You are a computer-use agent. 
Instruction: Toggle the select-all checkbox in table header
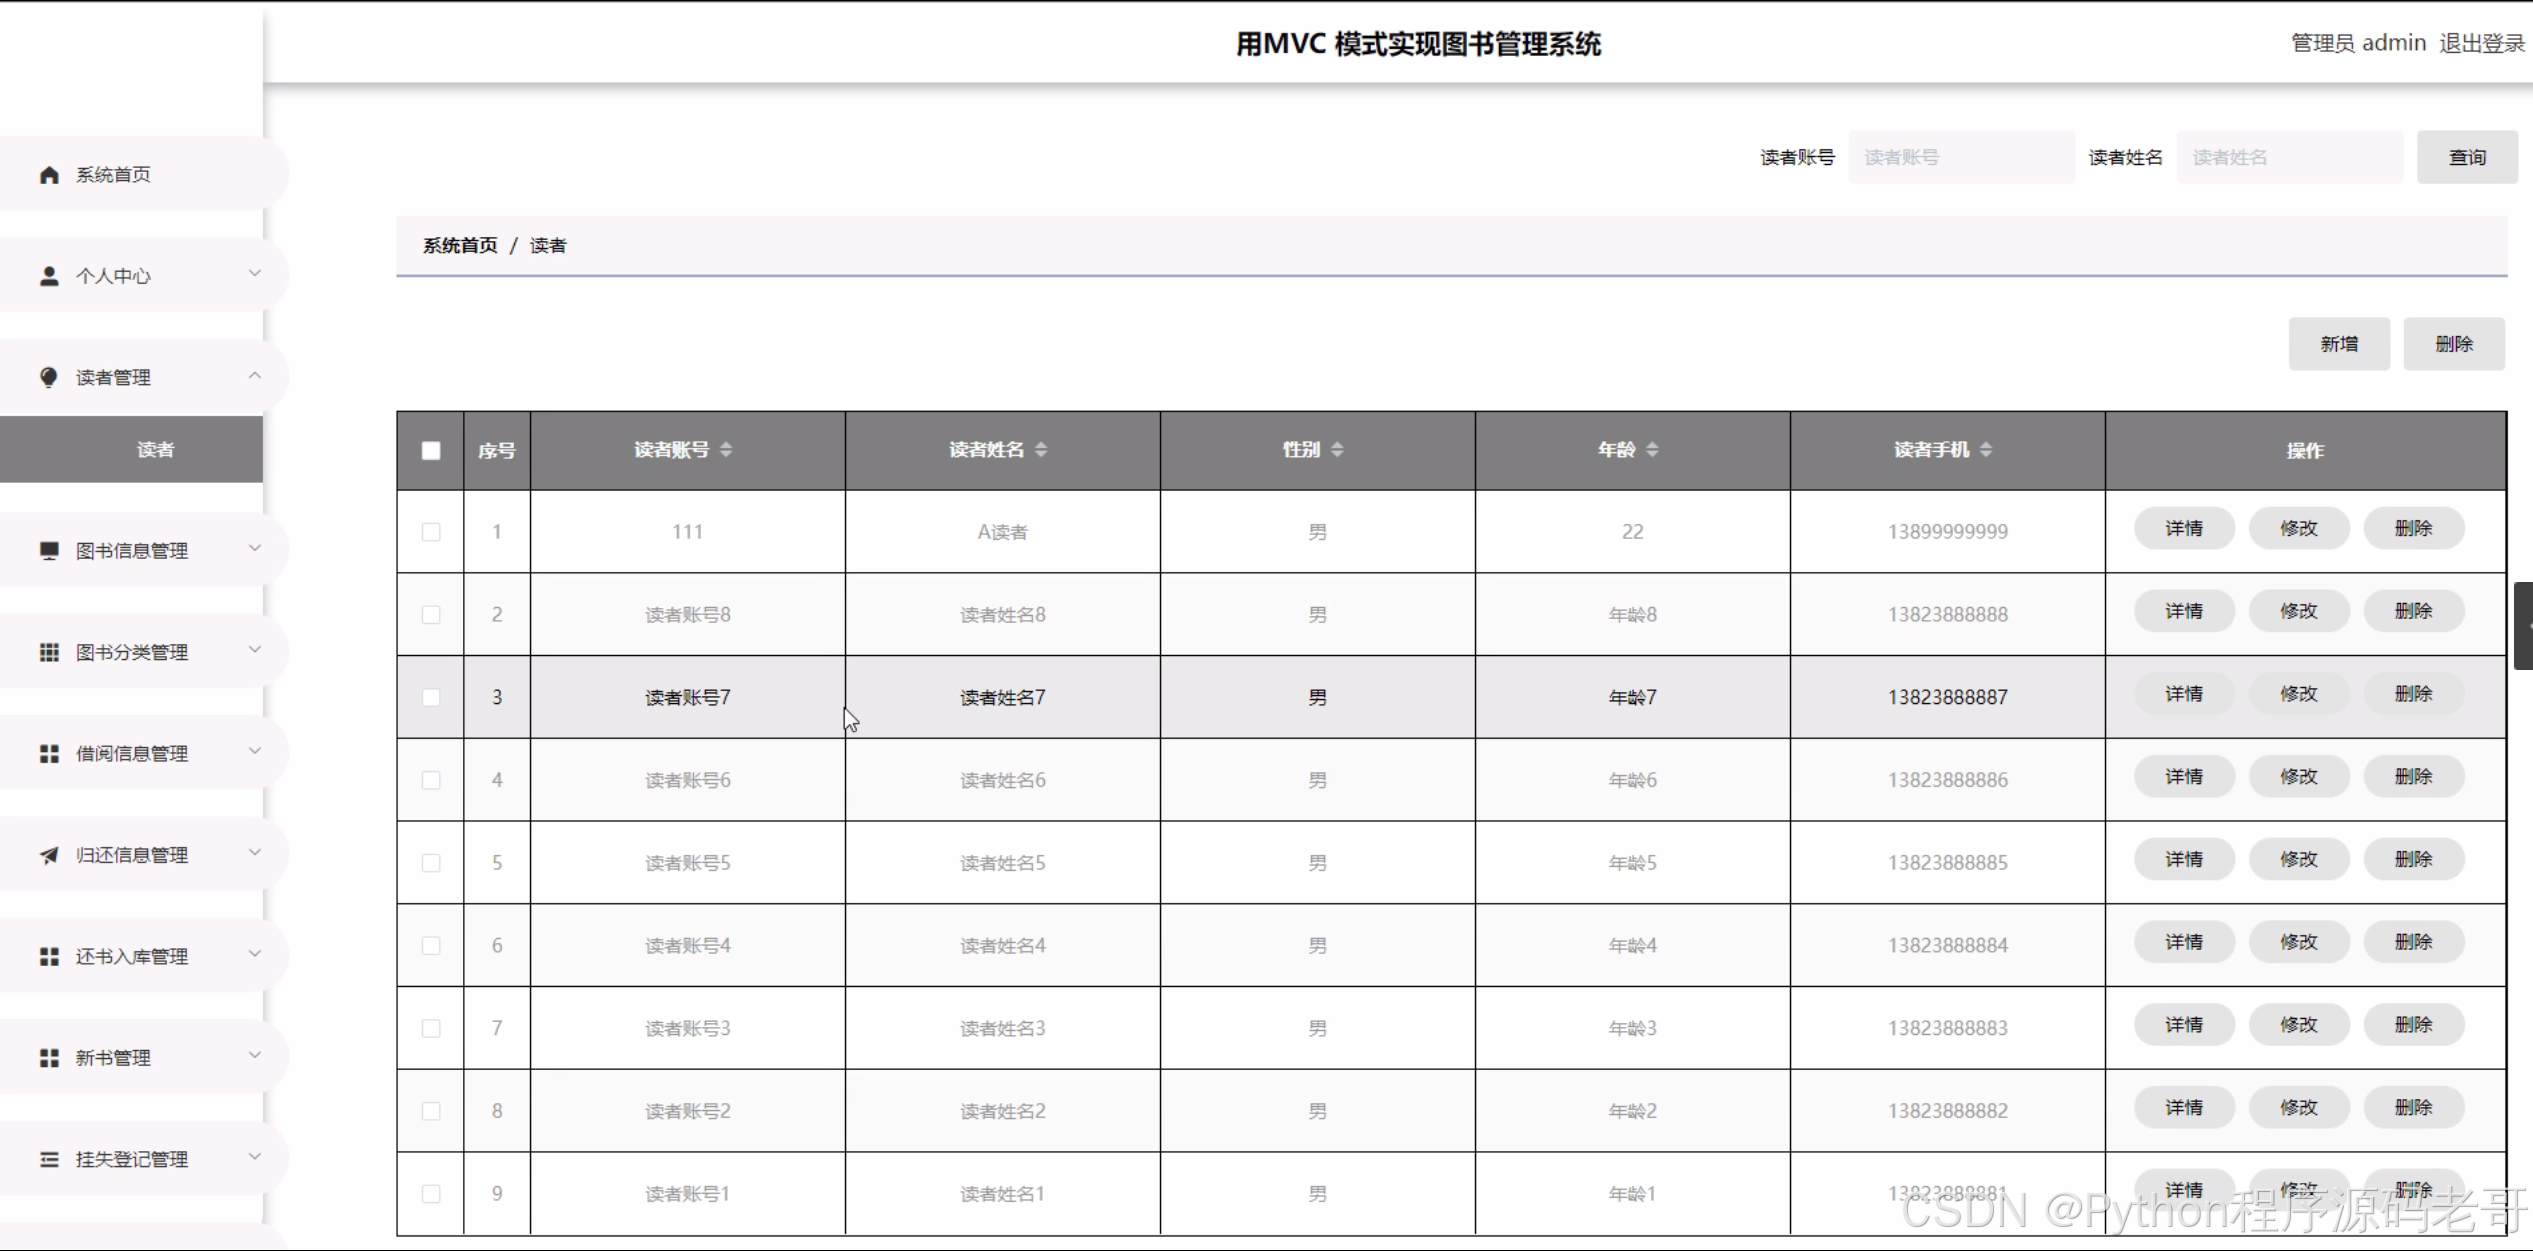431,451
